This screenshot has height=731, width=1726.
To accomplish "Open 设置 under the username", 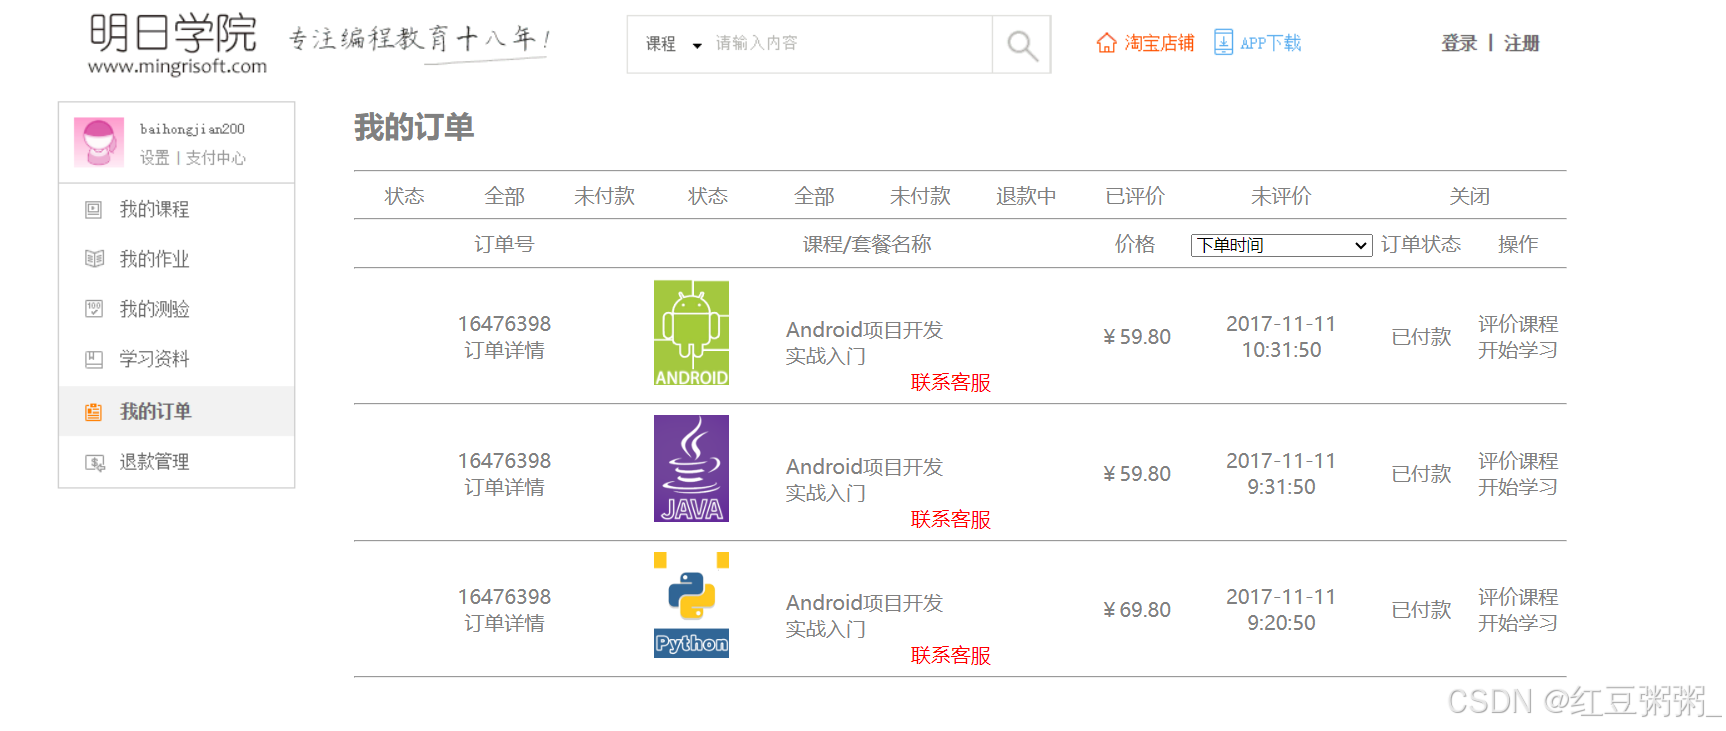I will [x=155, y=158].
